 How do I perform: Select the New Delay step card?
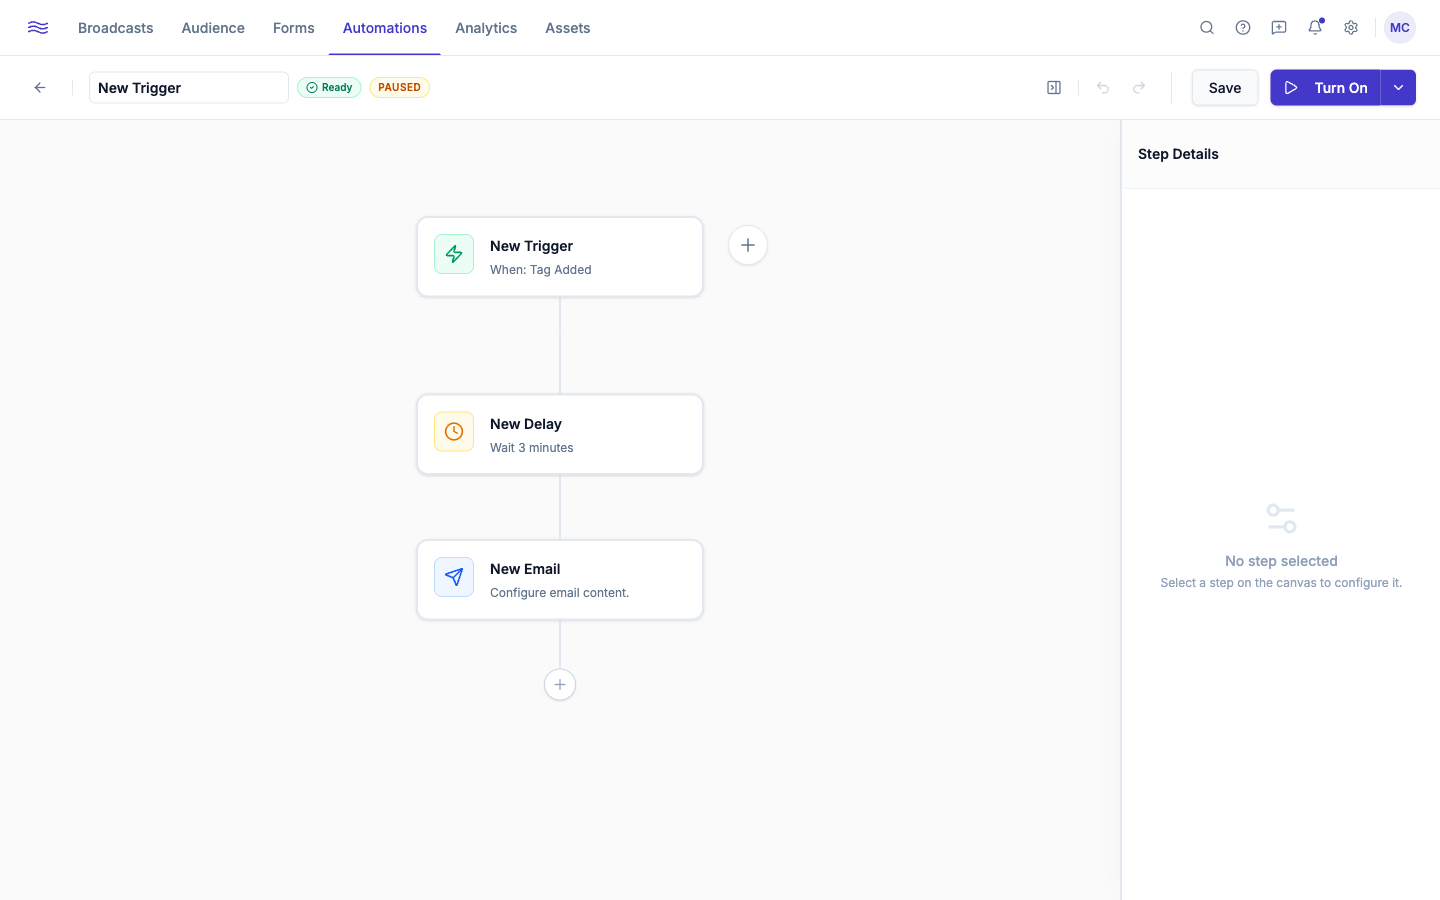tap(560, 435)
